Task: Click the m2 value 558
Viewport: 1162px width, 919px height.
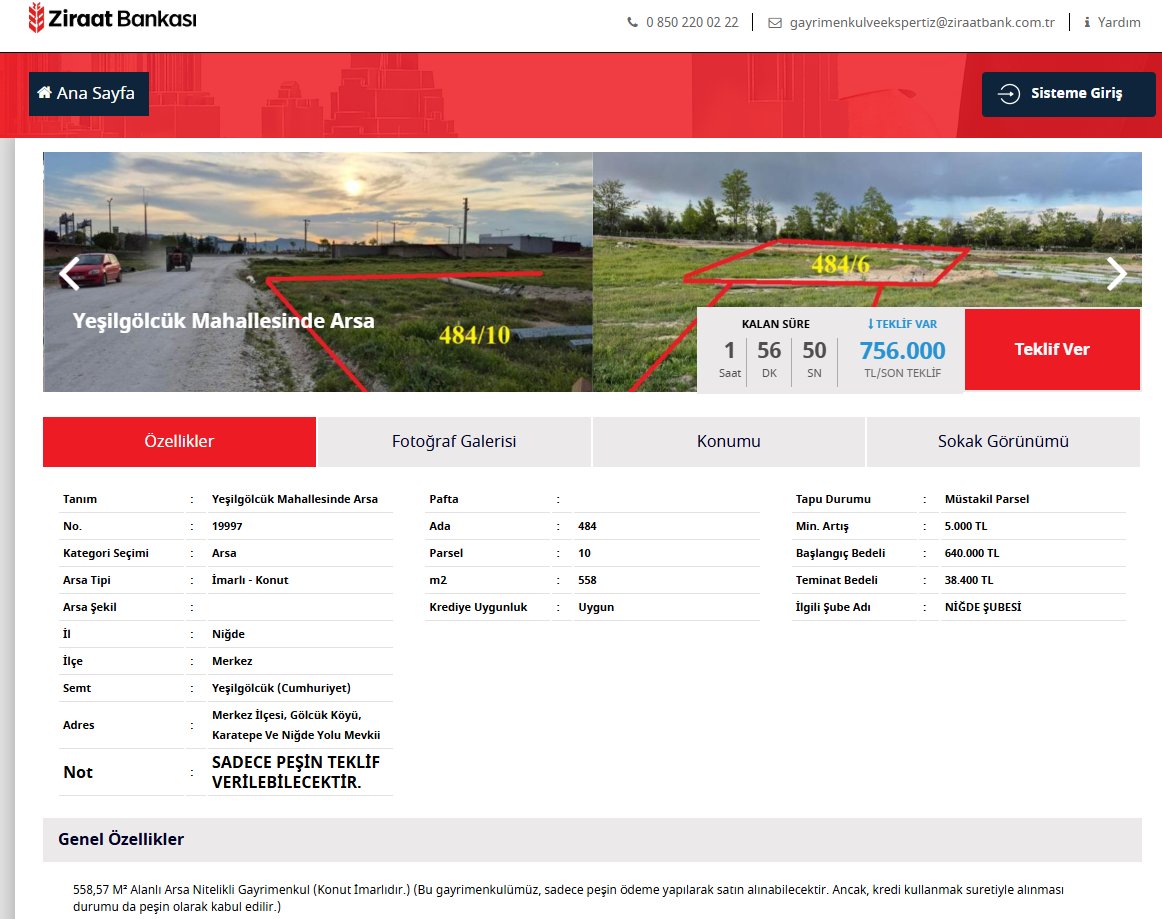Action: coord(587,580)
